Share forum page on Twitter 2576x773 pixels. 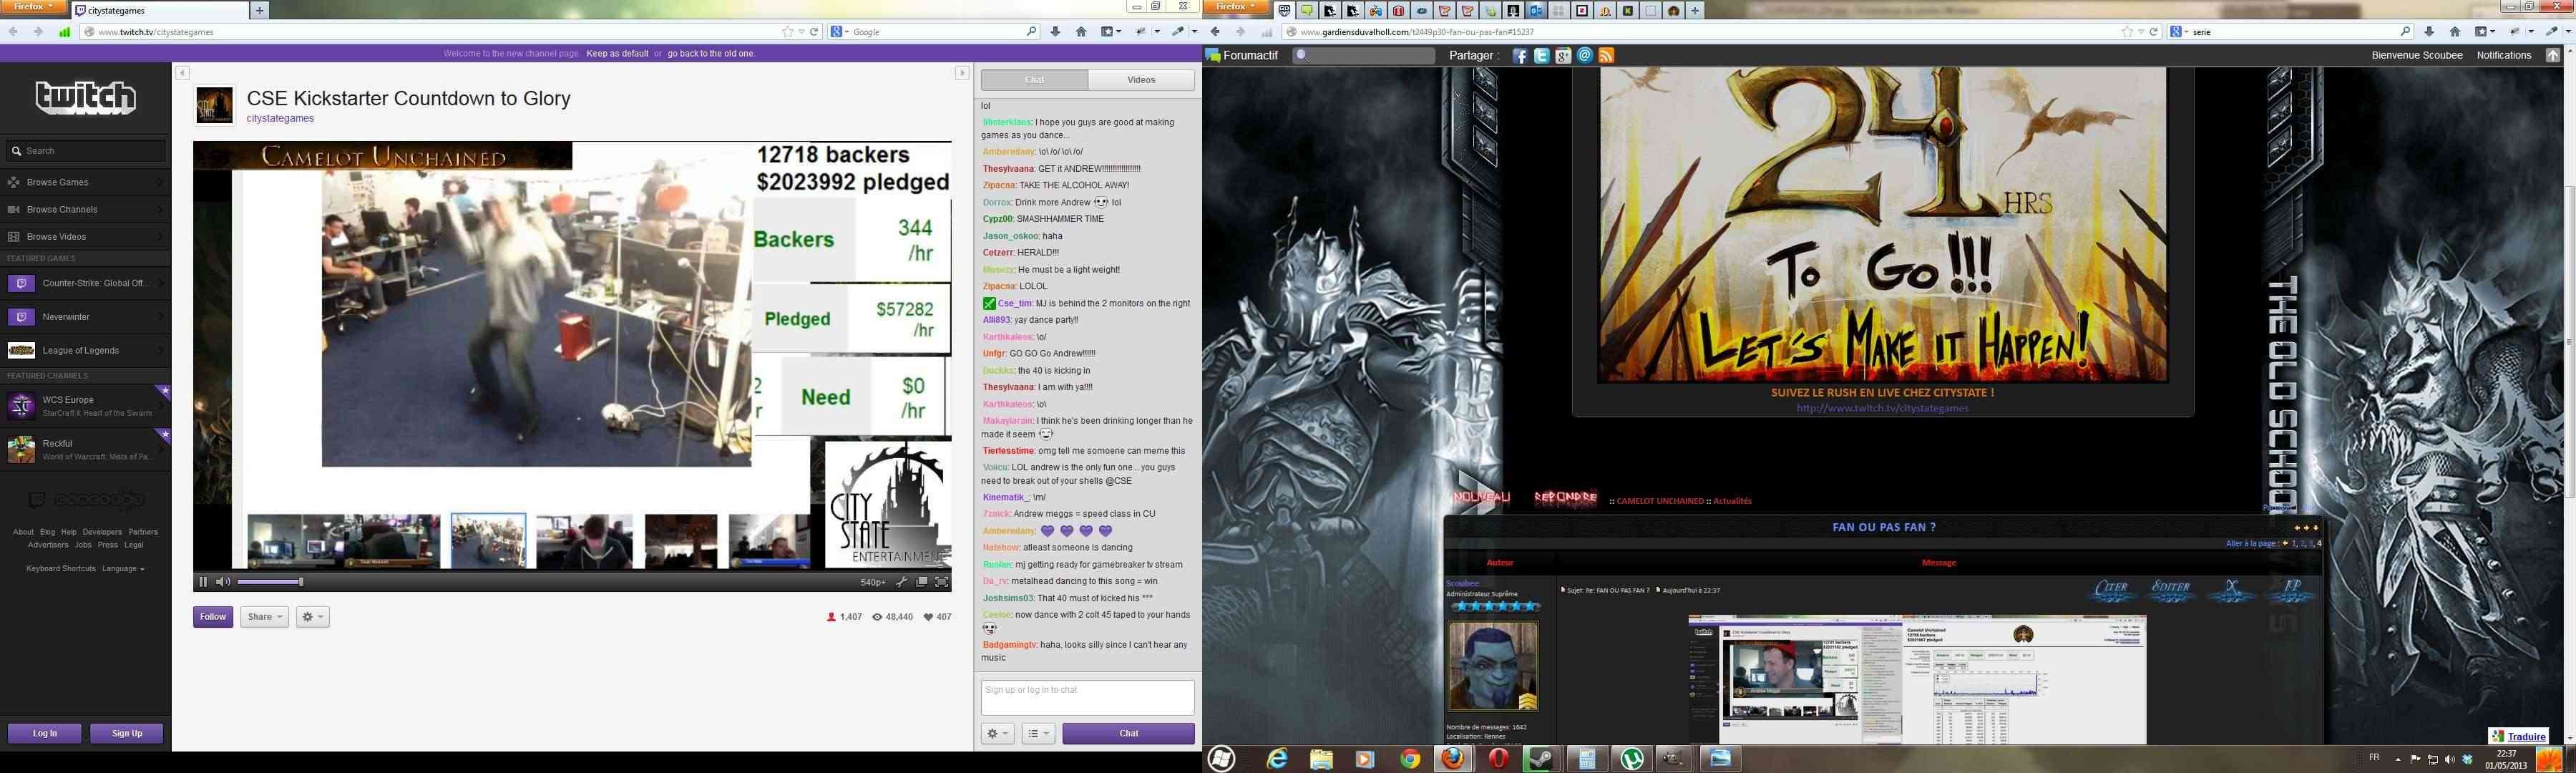click(1542, 56)
